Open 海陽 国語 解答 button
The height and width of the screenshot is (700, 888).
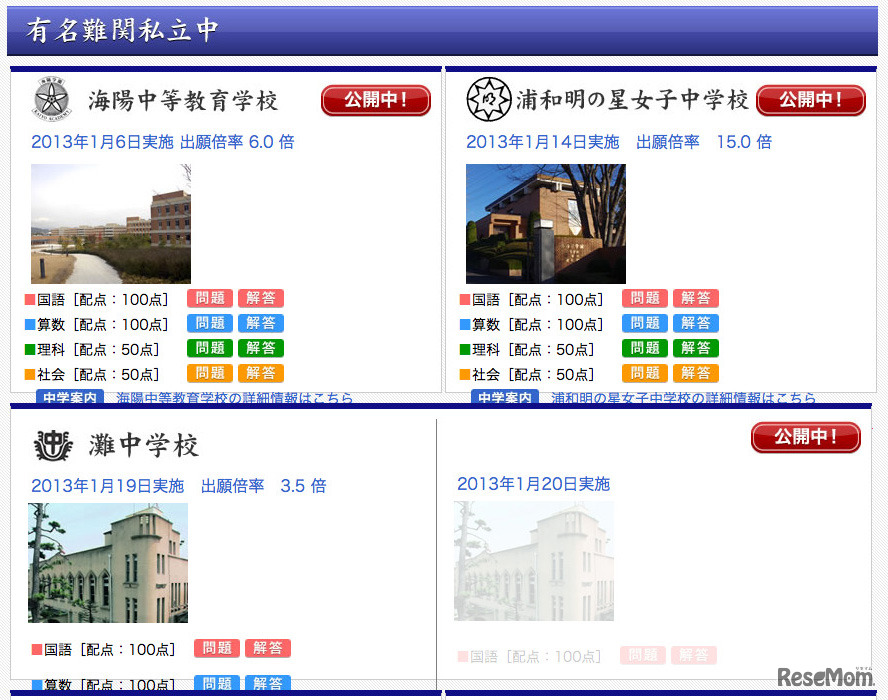pos(261,298)
